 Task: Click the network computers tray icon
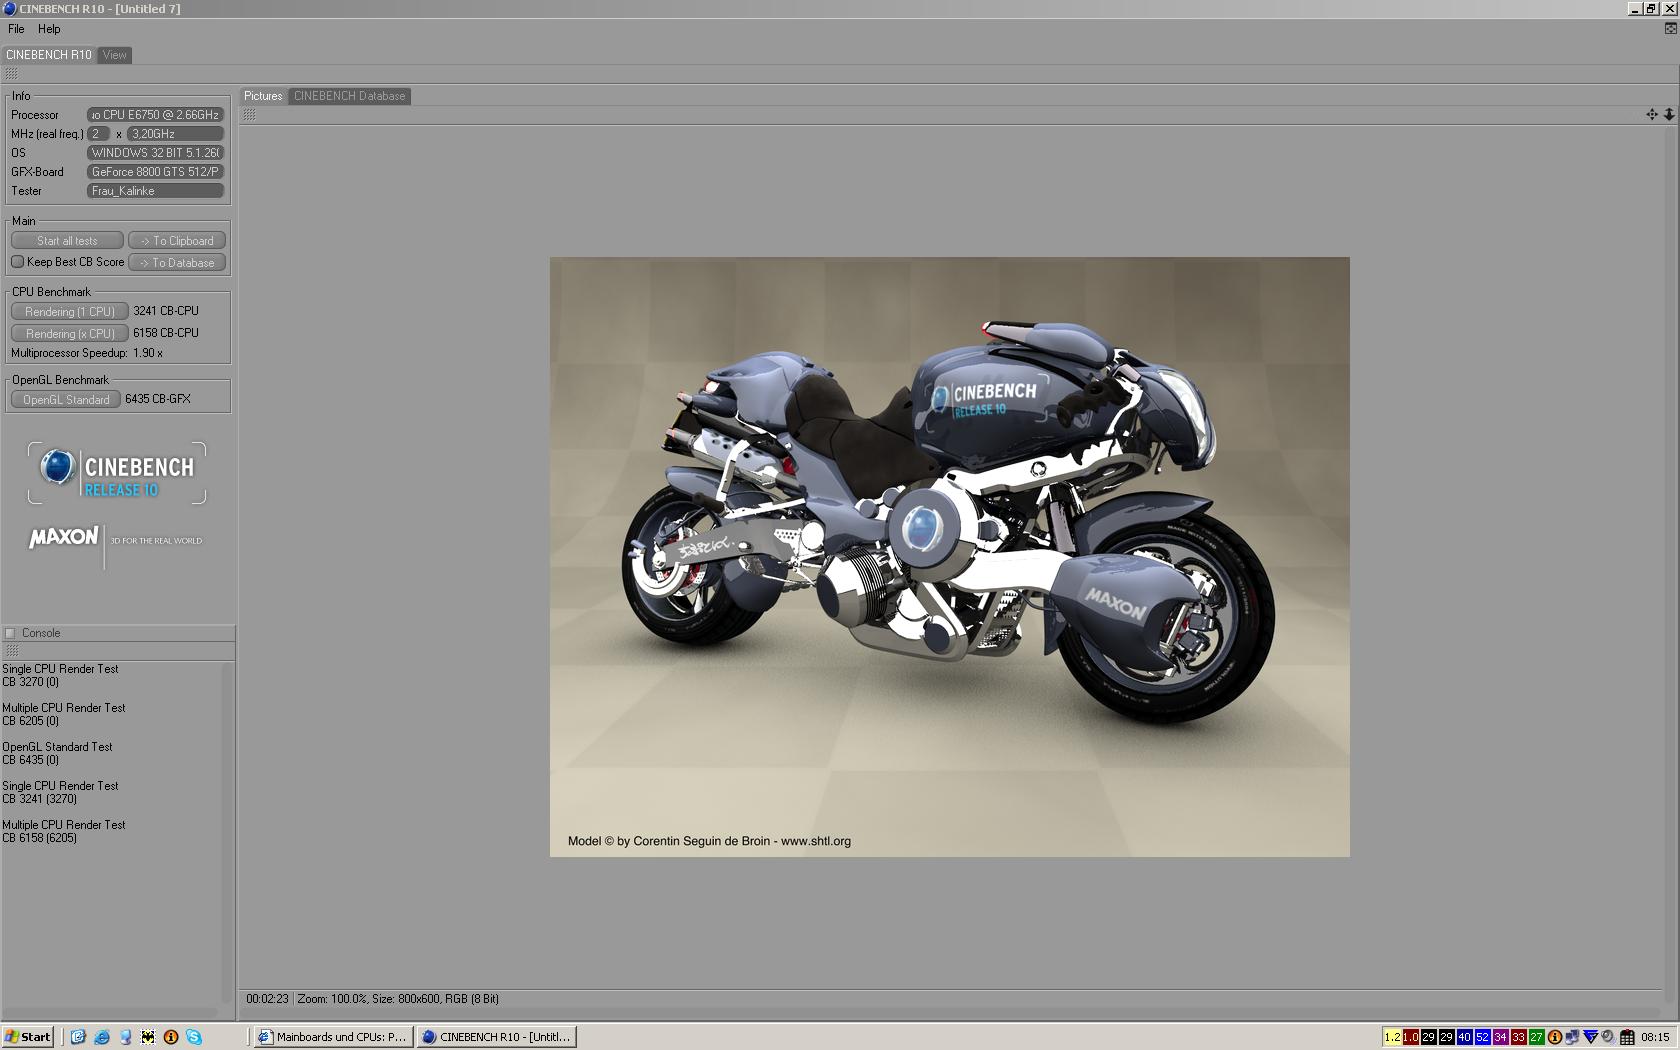[1572, 1037]
